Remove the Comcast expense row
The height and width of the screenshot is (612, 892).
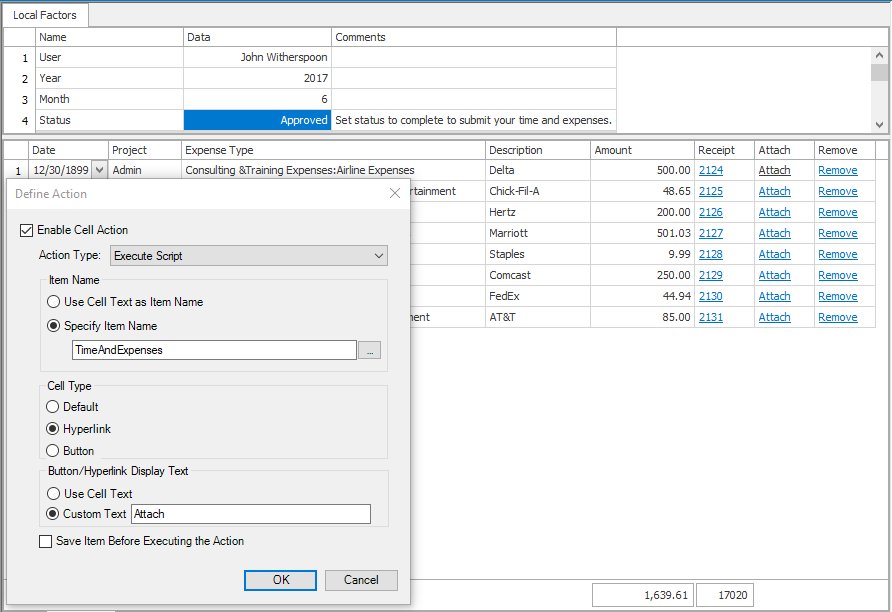[837, 275]
